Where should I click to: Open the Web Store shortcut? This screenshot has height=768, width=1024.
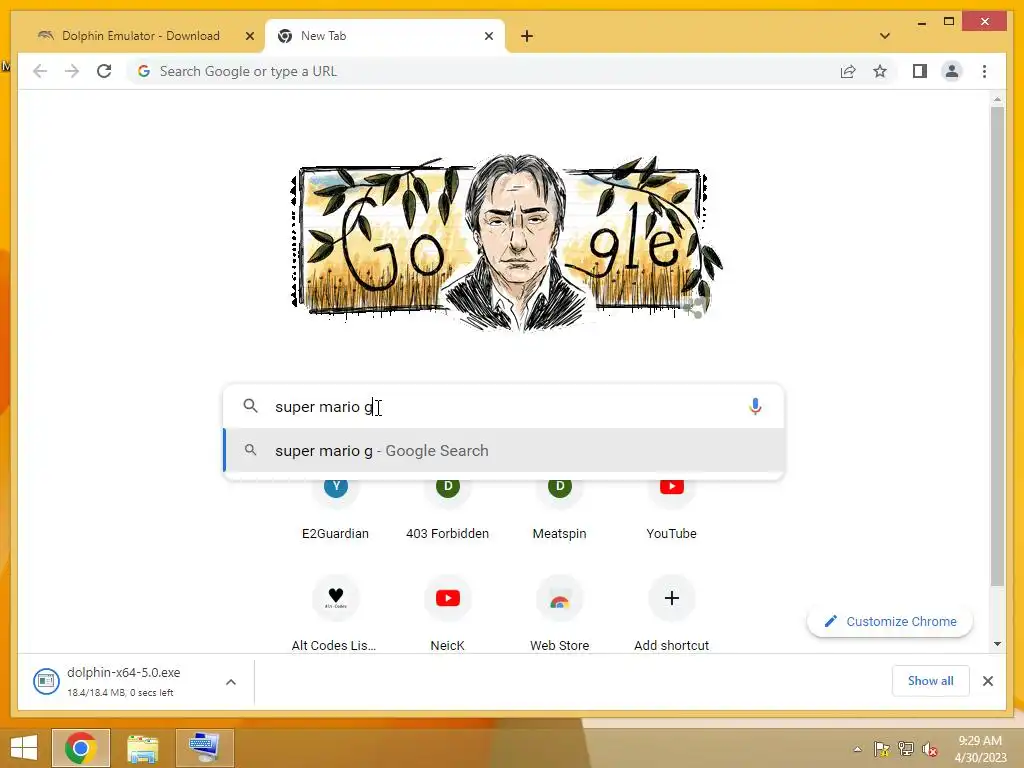[x=560, y=614]
